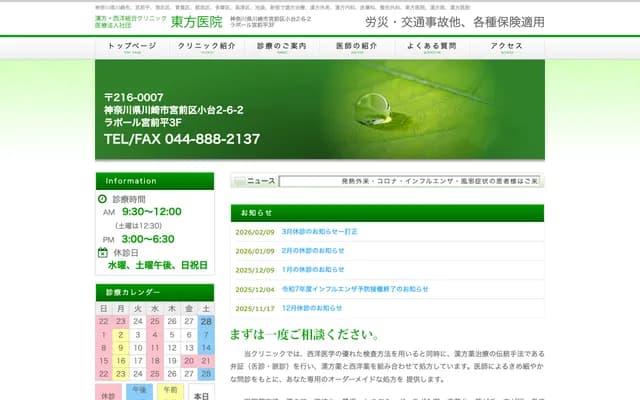
Task: Click the calendar icon beside 休診日
Action: (x=104, y=253)
